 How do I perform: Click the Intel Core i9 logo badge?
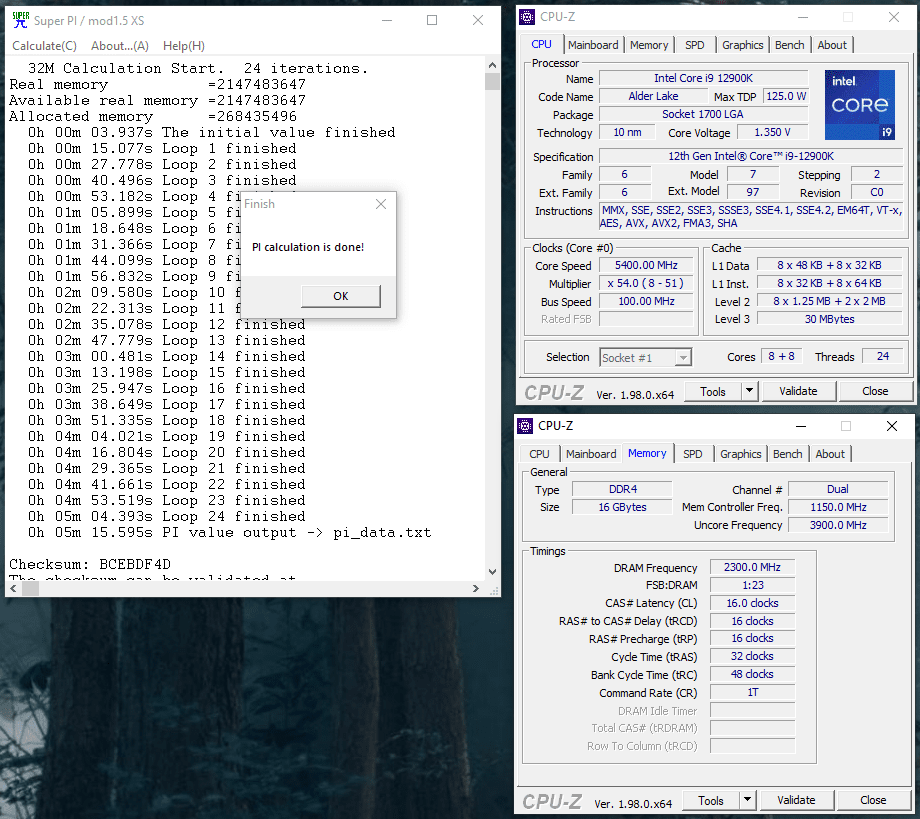tap(860, 105)
